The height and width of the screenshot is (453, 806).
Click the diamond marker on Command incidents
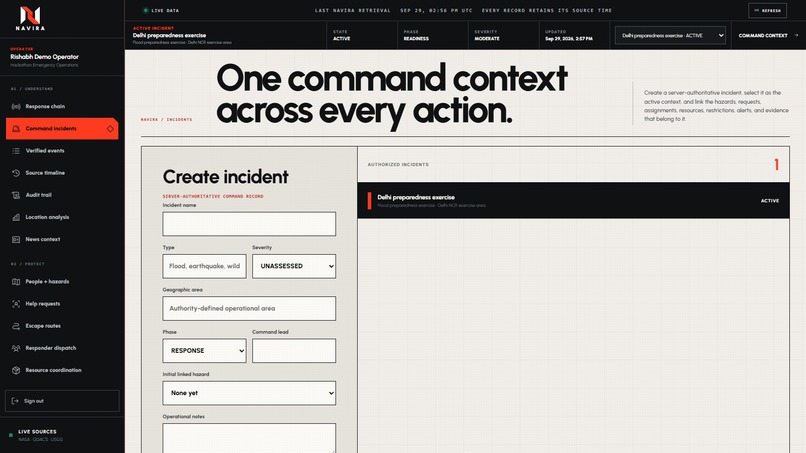tap(110, 129)
